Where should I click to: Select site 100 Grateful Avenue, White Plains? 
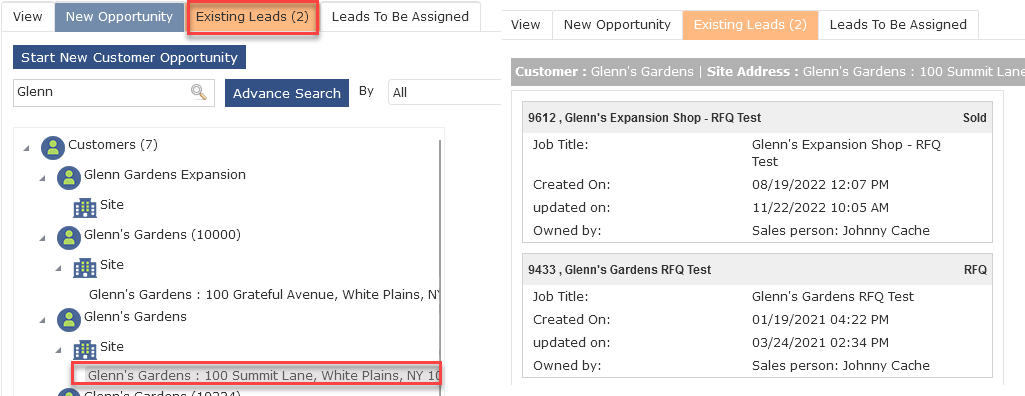(x=264, y=295)
